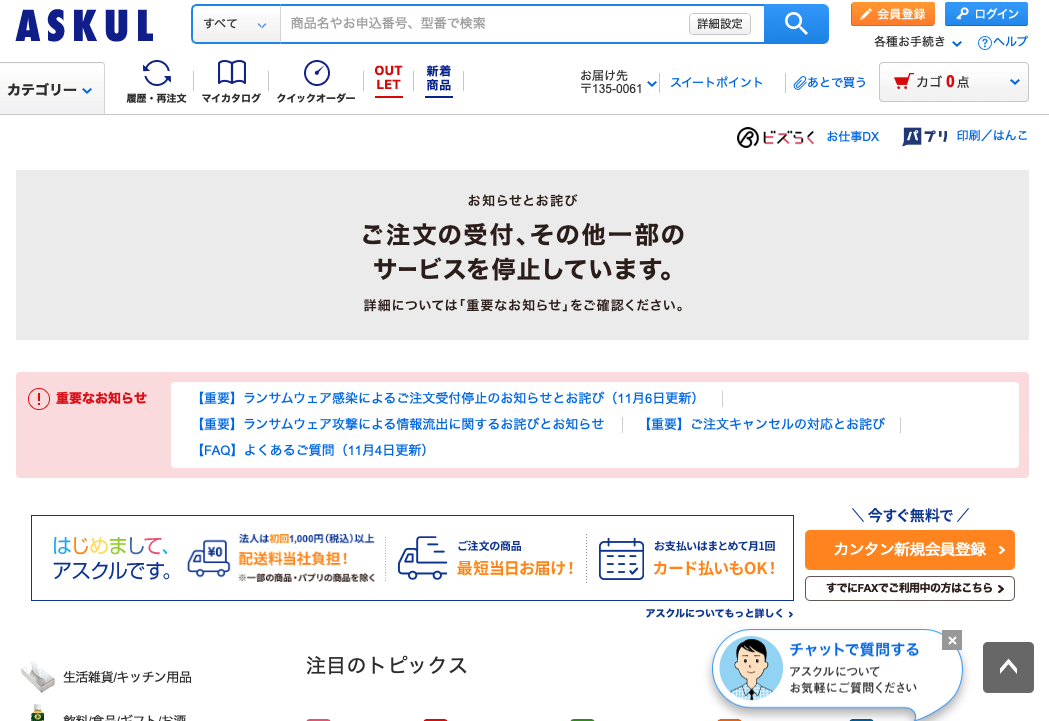Expand the カテゴリー category menu
This screenshot has width=1049, height=721.
[x=51, y=90]
